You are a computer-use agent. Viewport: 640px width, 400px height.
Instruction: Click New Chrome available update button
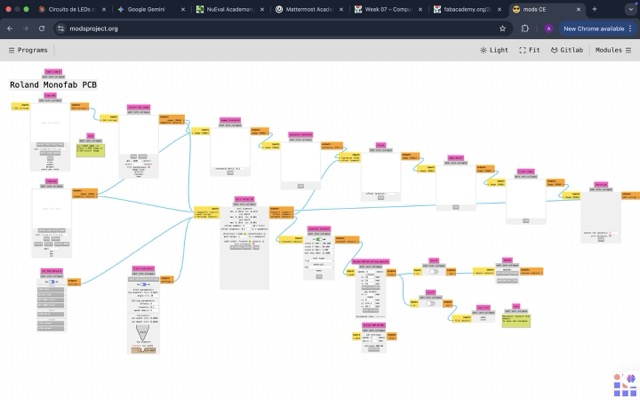(x=593, y=29)
